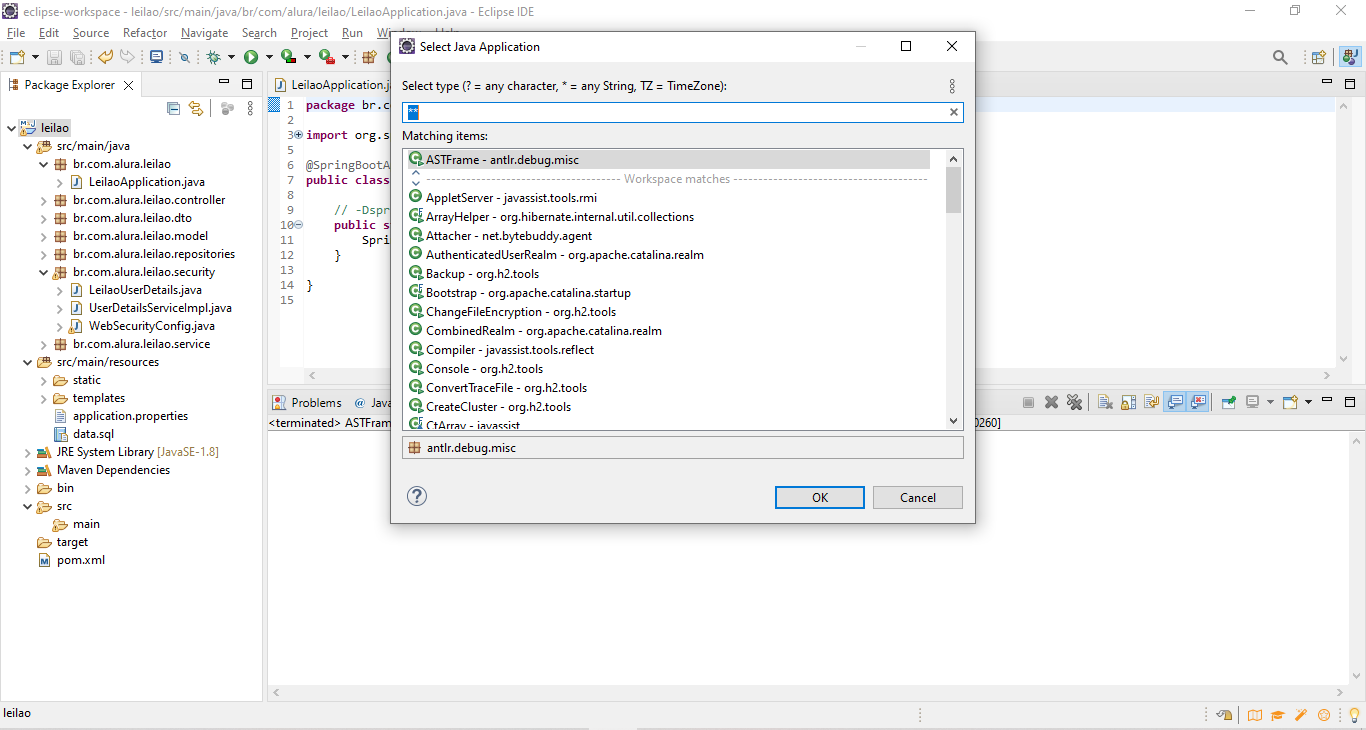Image resolution: width=1366 pixels, height=730 pixels.
Task: Expand Maven Dependencies node
Action: pos(27,470)
